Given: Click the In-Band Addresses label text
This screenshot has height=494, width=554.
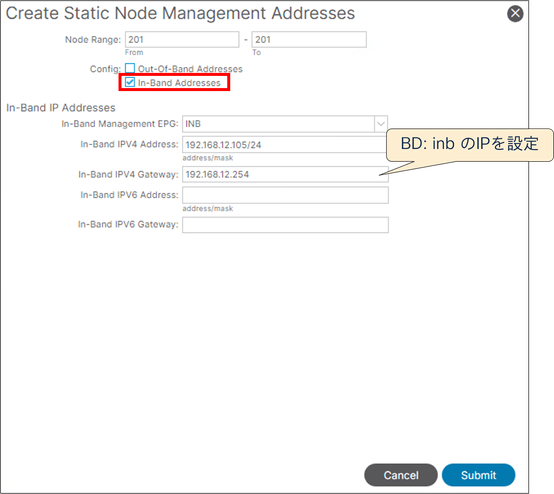Looking at the screenshot, I should coord(179,83).
